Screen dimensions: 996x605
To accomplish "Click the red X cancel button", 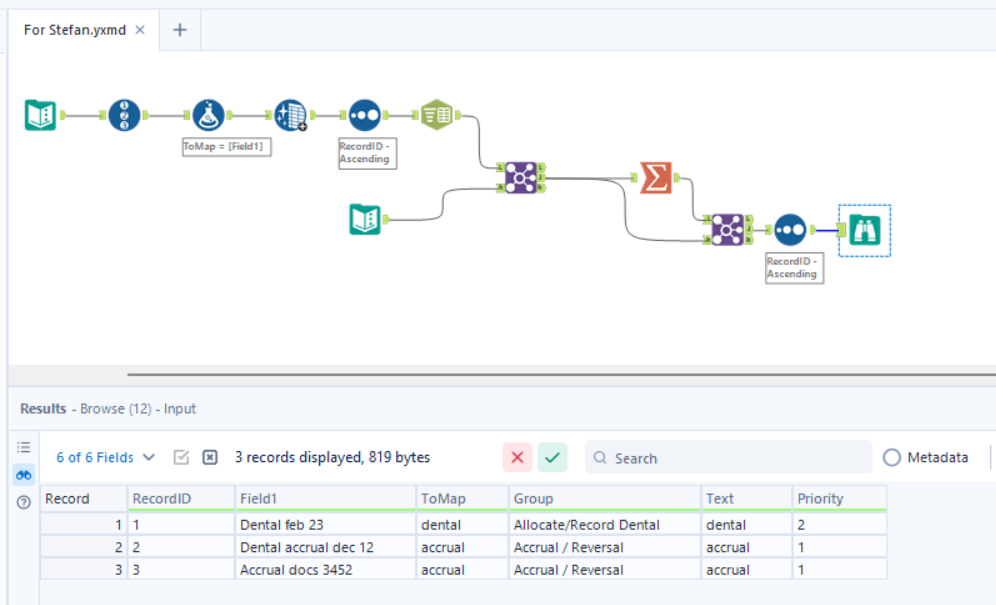I will pyautogui.click(x=517, y=458).
